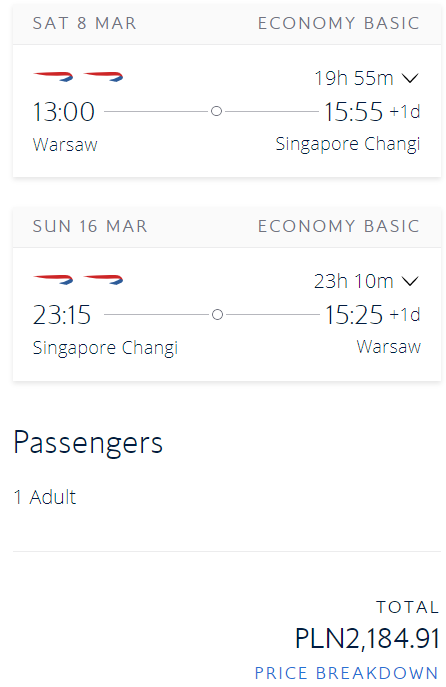Click the return ECONOMY BASIC label

[339, 226]
